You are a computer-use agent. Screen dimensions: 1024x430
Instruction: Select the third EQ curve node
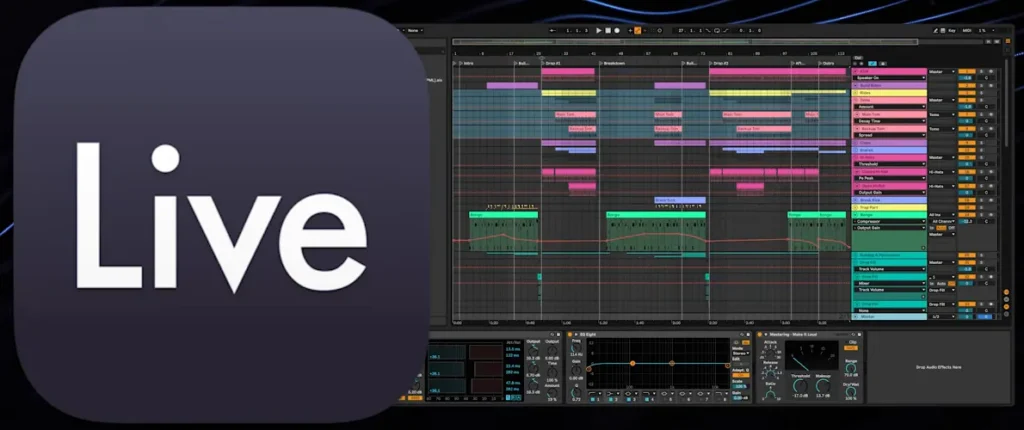tap(671, 363)
